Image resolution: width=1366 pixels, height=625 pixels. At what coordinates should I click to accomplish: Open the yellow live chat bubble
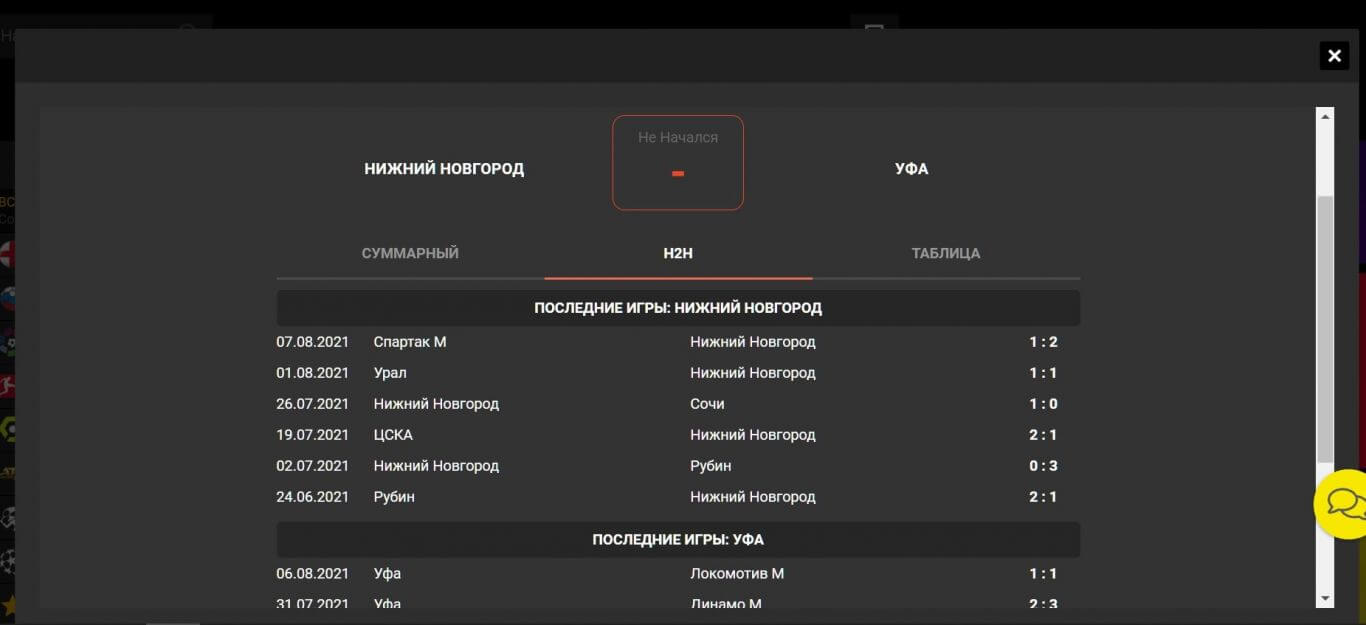click(x=1343, y=504)
